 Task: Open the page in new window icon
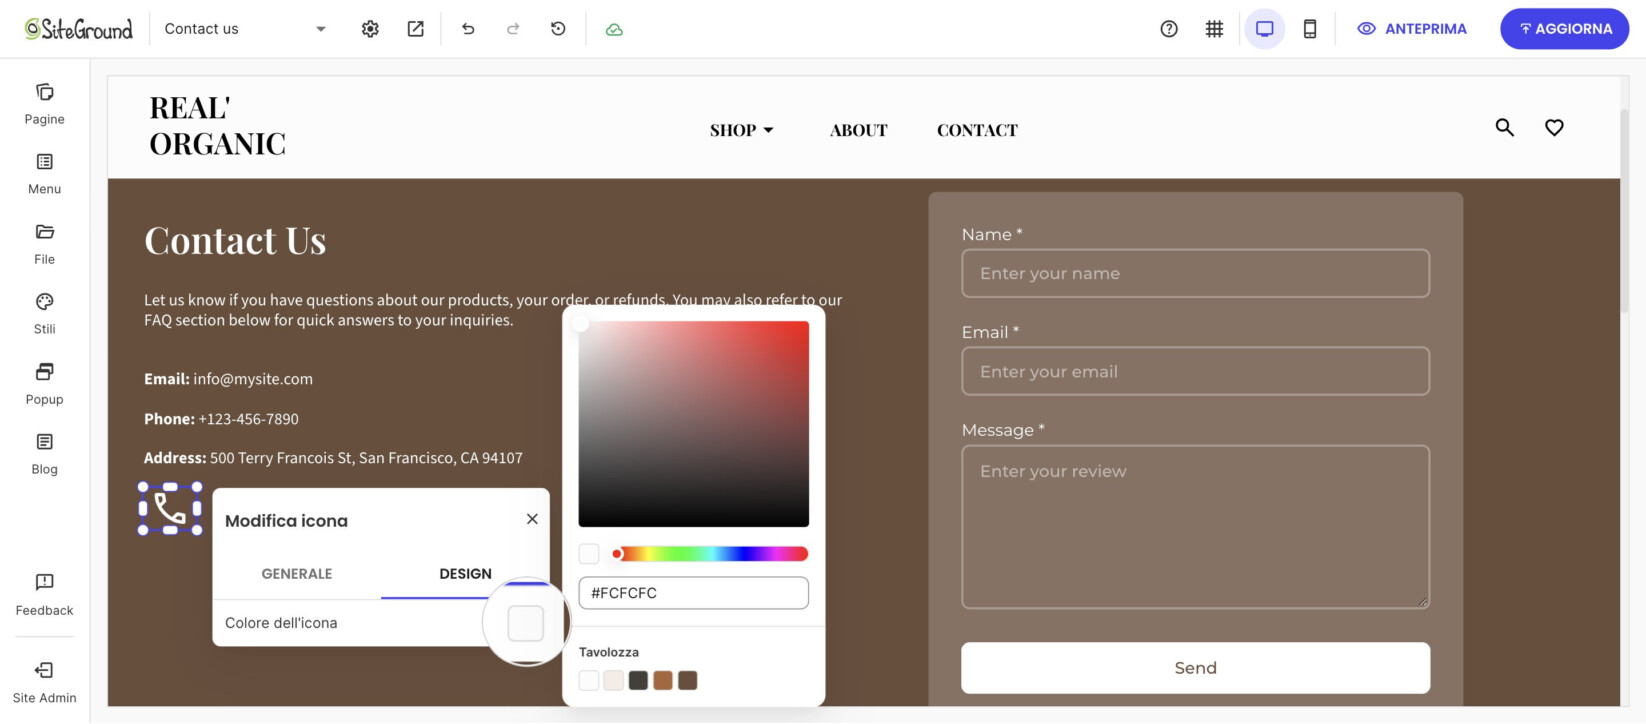[x=415, y=29]
